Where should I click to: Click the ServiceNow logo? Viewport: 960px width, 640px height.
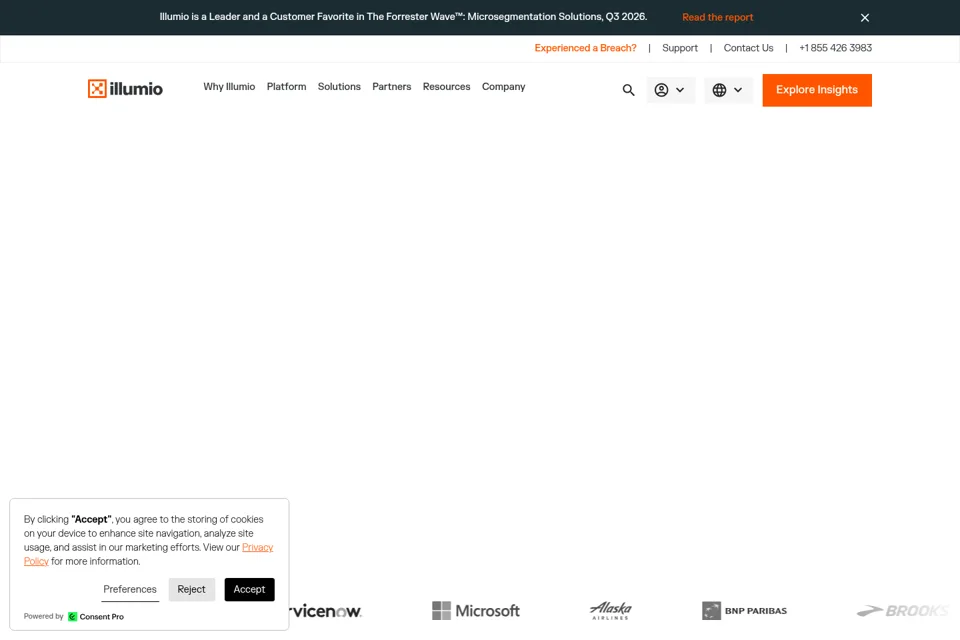tap(325, 611)
